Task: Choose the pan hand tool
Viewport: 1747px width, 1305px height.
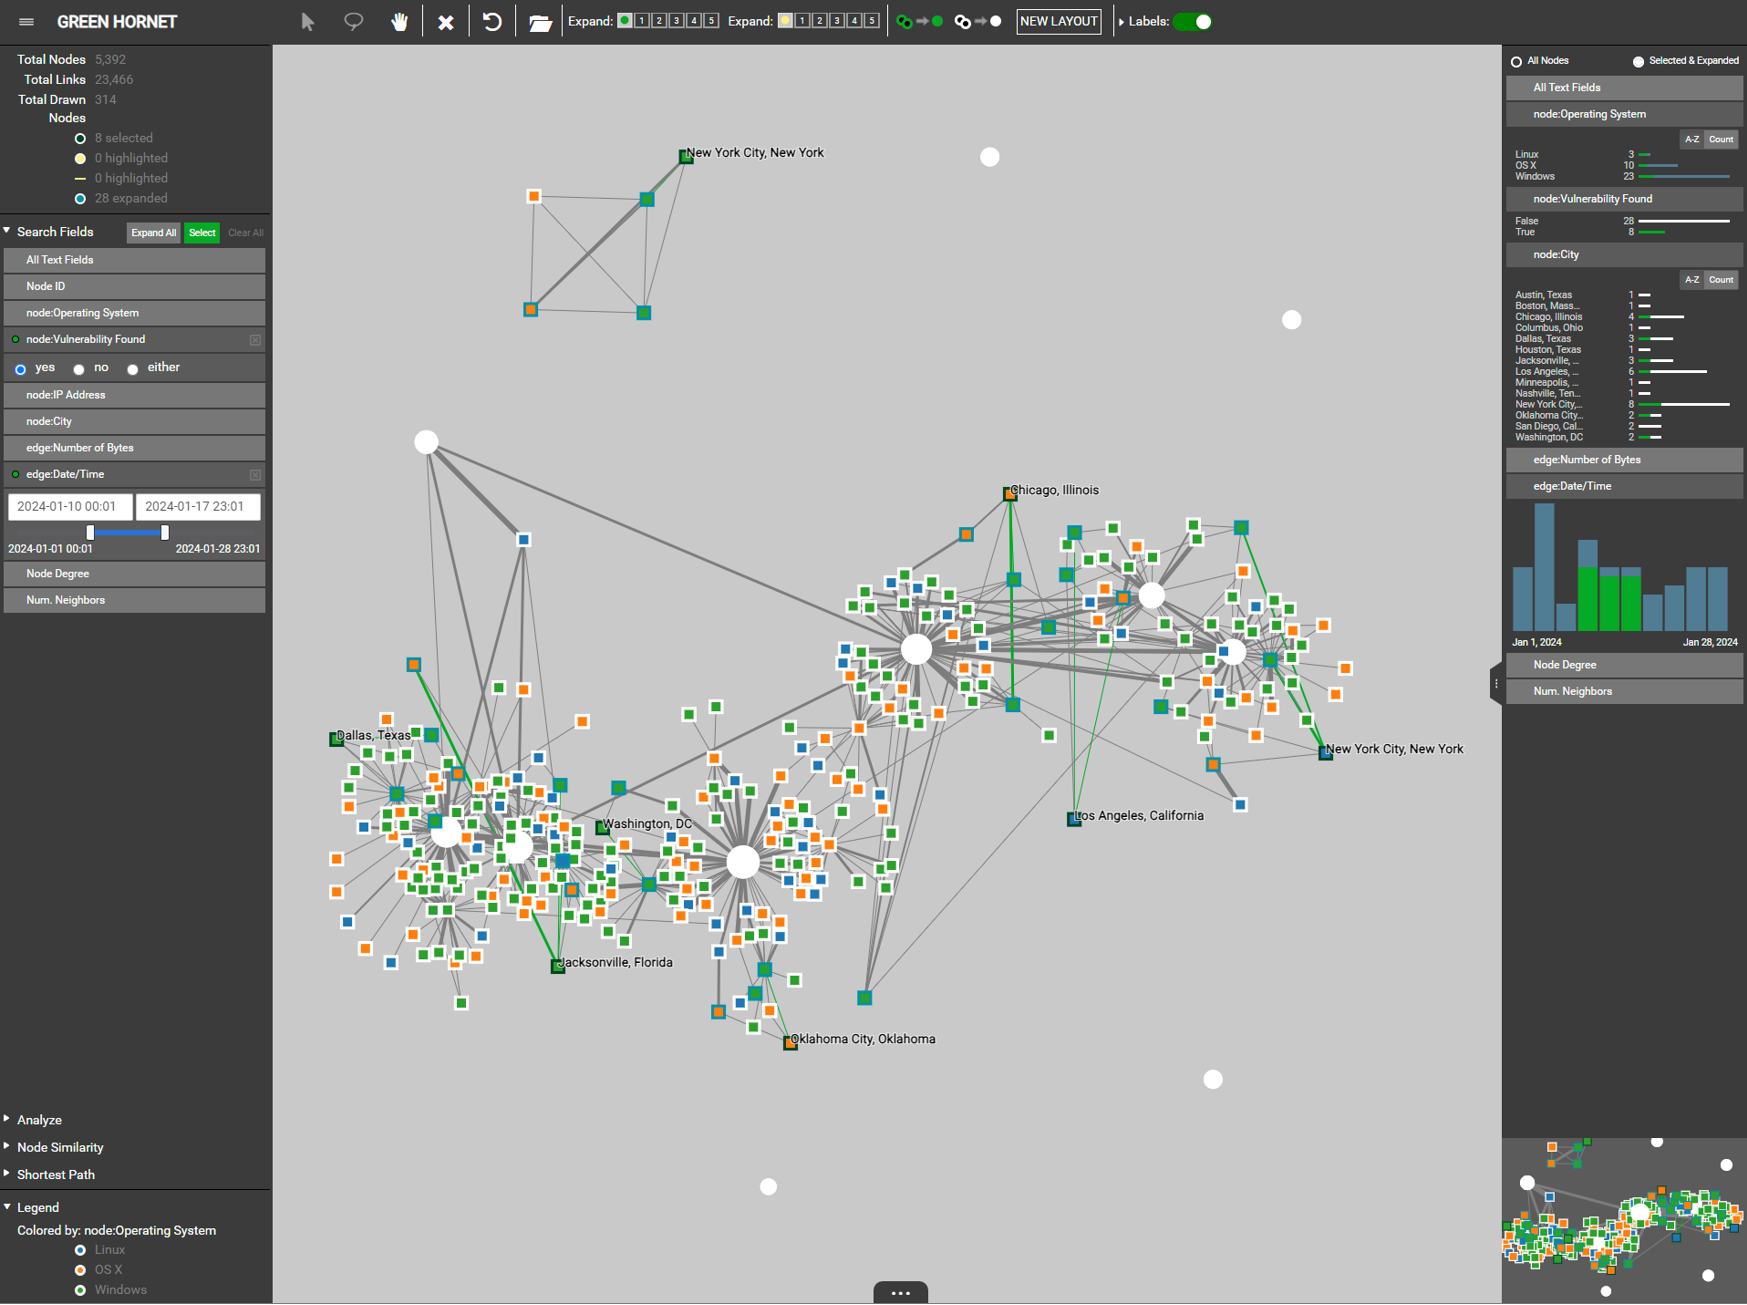Action: tap(399, 22)
